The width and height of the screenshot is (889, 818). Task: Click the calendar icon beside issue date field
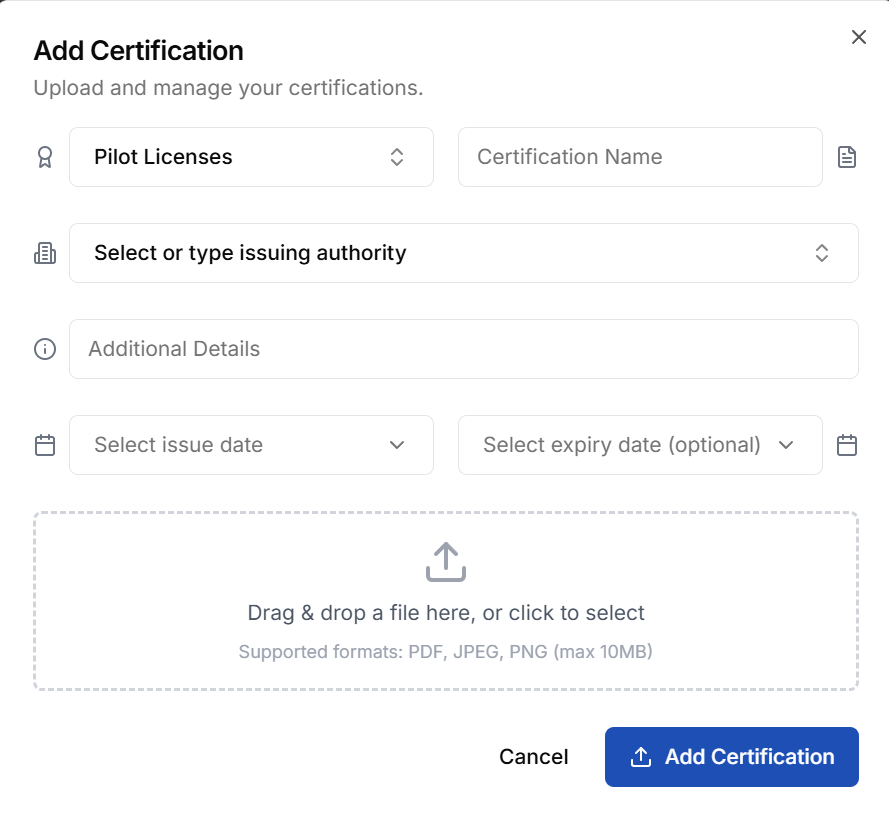pyautogui.click(x=44, y=445)
